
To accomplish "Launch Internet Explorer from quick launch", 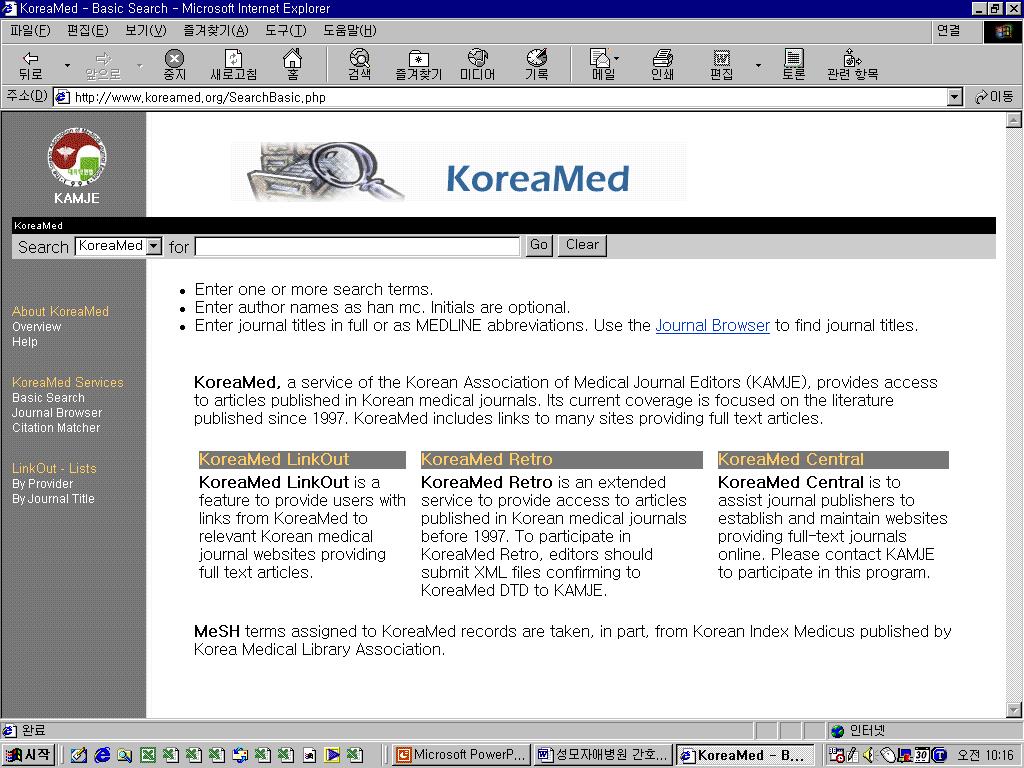I will pyautogui.click(x=102, y=755).
